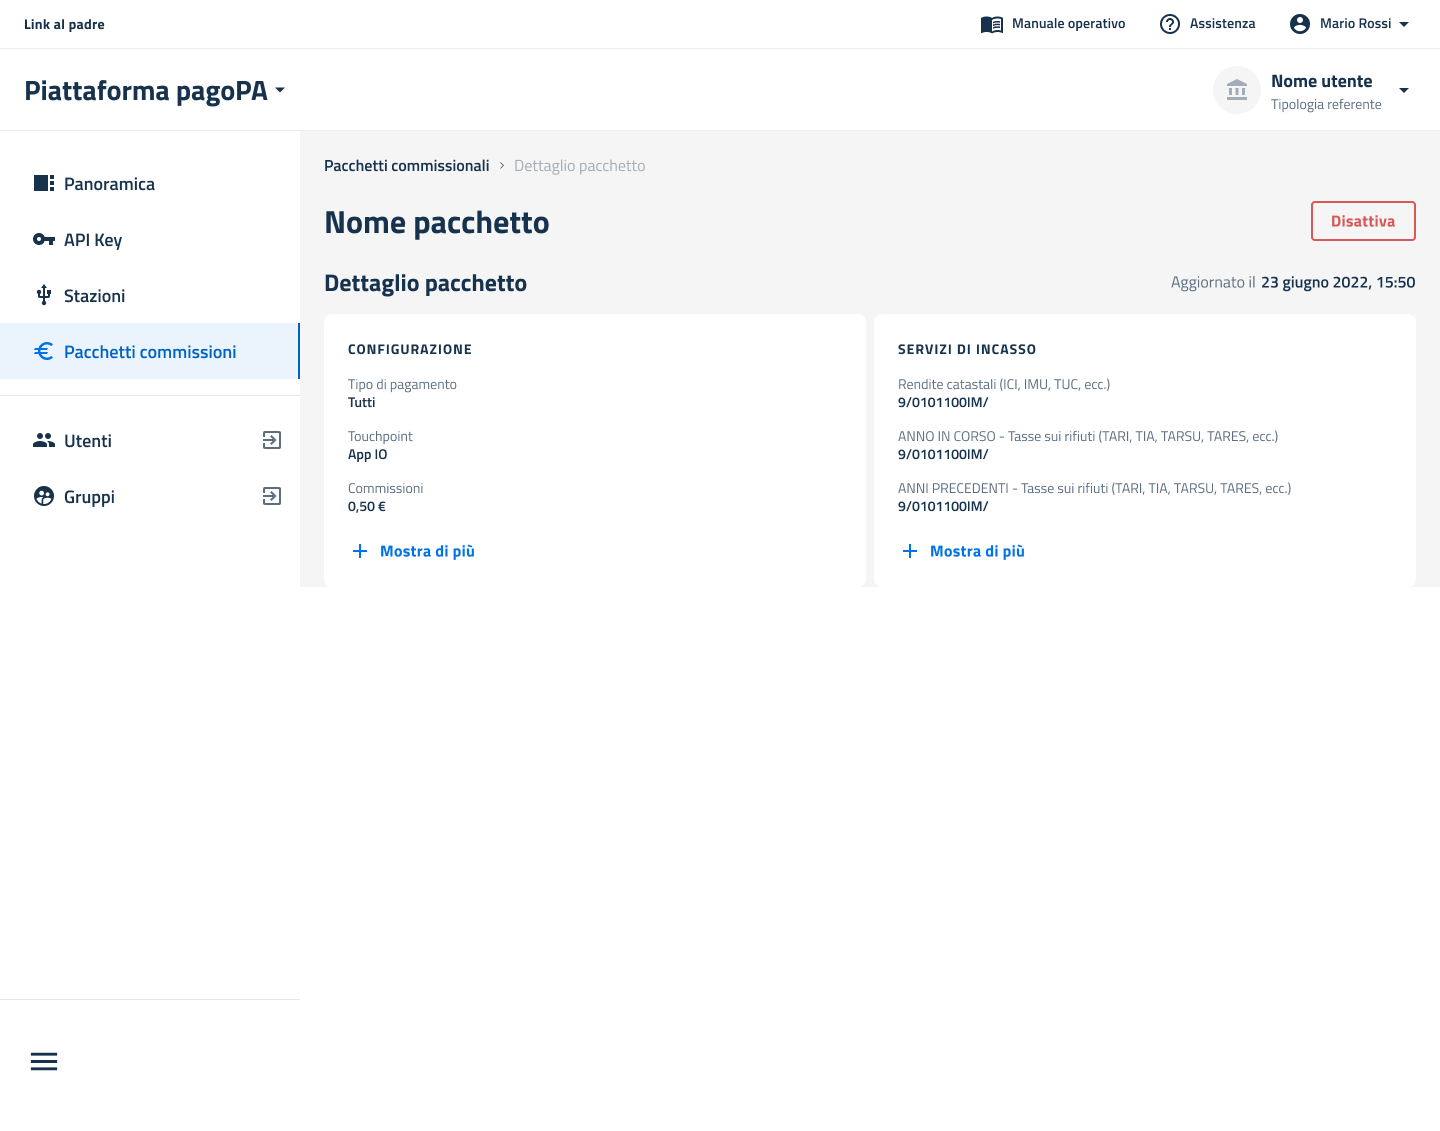The width and height of the screenshot is (1440, 1131).
Task: Expand Mostra di più in Configurazione card
Action: [414, 551]
